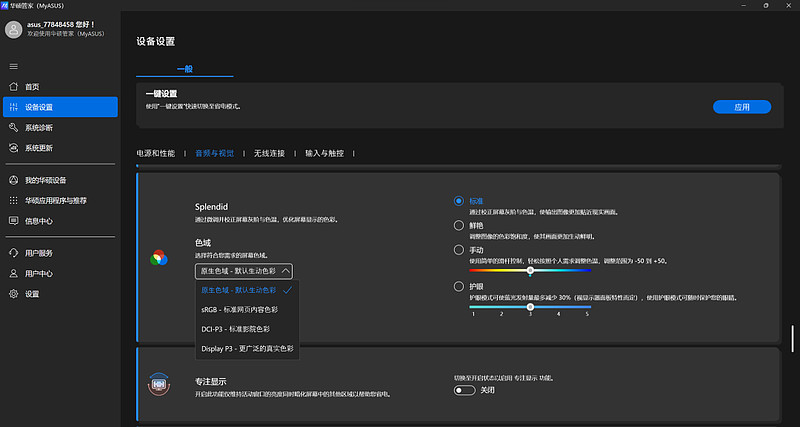This screenshot has height=427, width=800.
Task: Open 首页 in the sidebar
Action: click(60, 87)
